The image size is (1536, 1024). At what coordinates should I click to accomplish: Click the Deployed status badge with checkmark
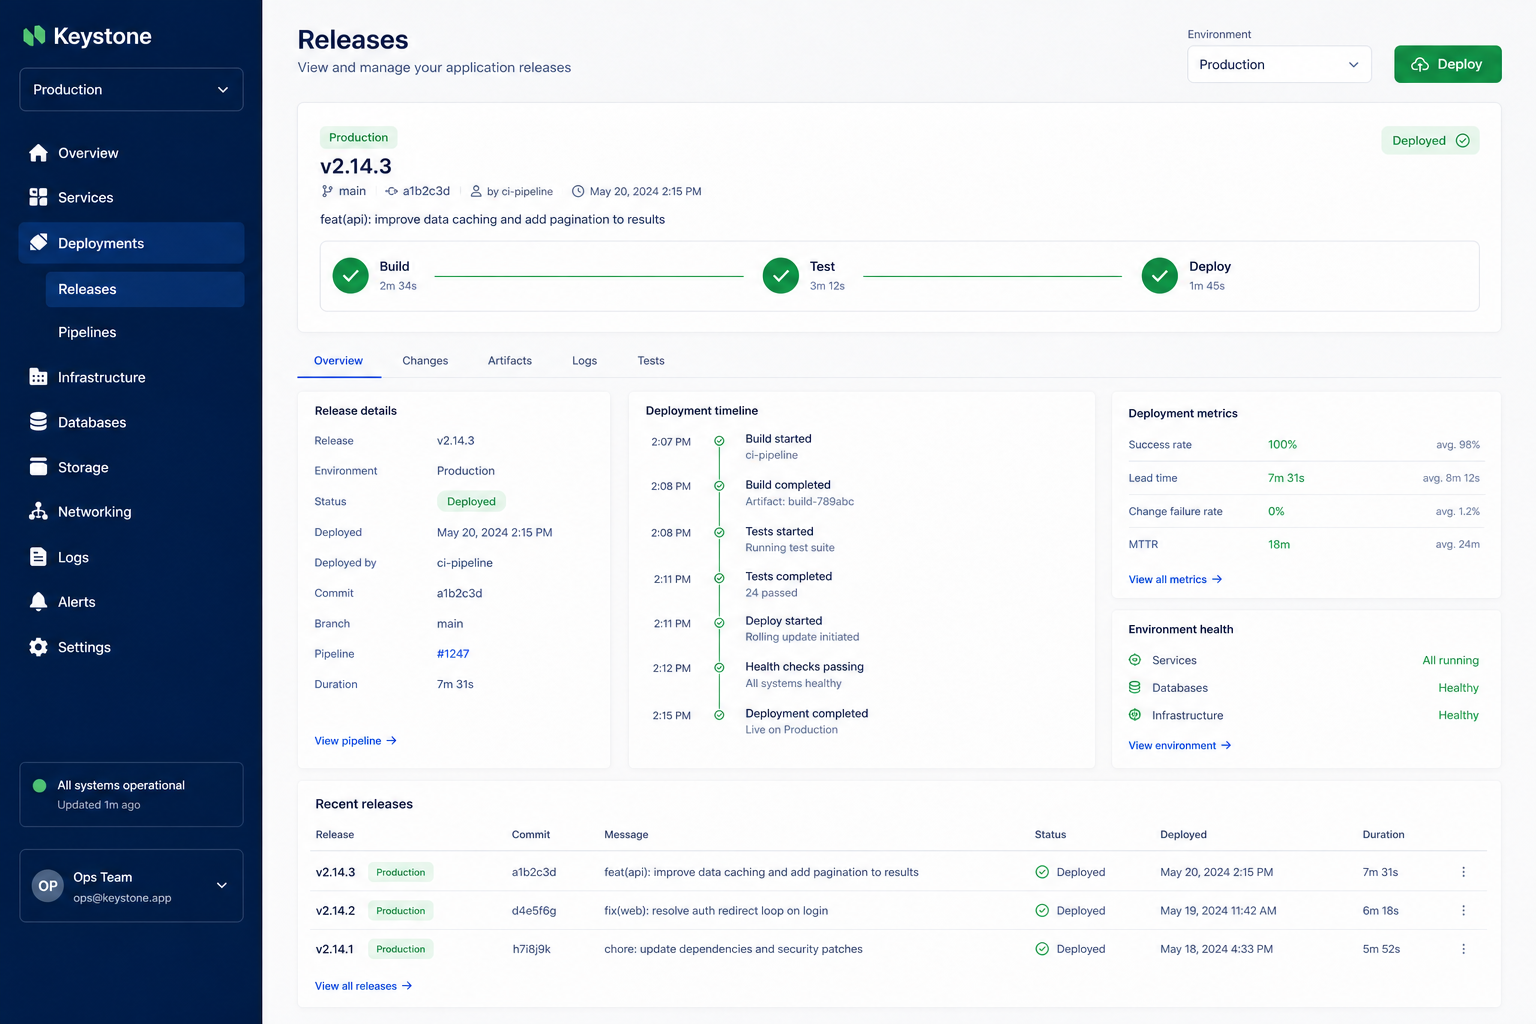coord(1430,141)
